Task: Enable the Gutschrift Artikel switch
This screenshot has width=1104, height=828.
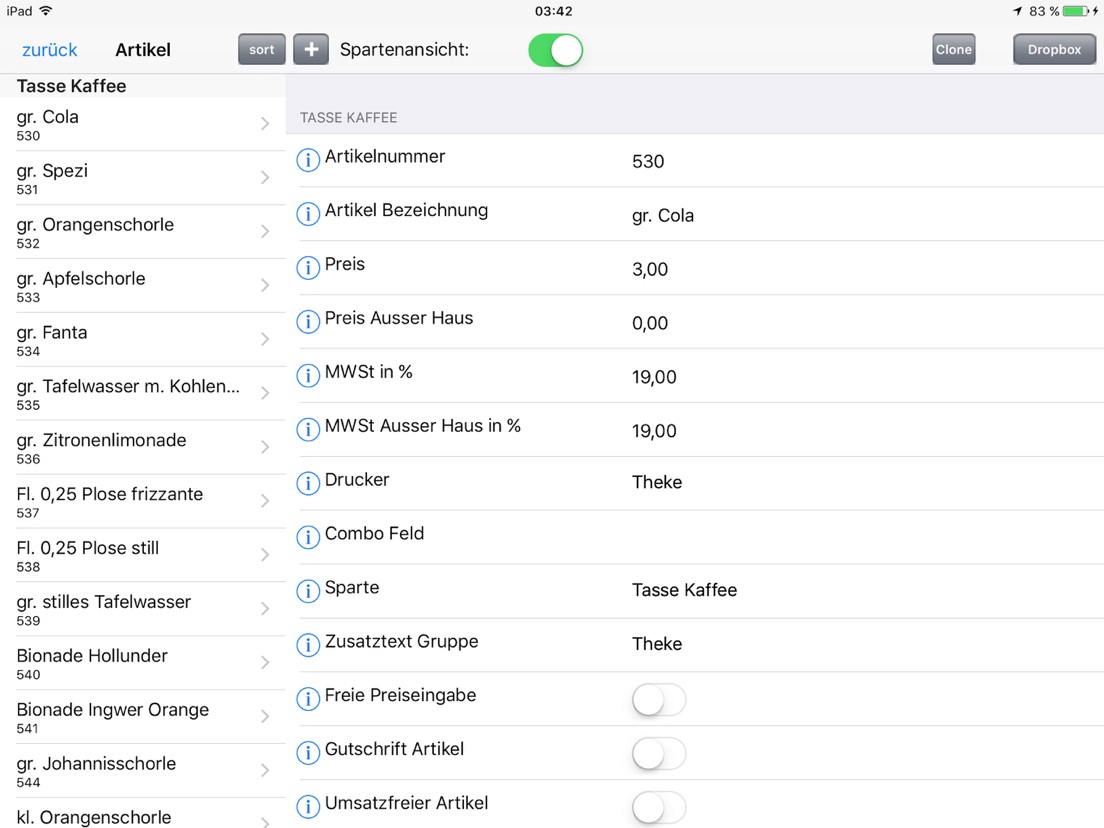Action: pyautogui.click(x=659, y=753)
